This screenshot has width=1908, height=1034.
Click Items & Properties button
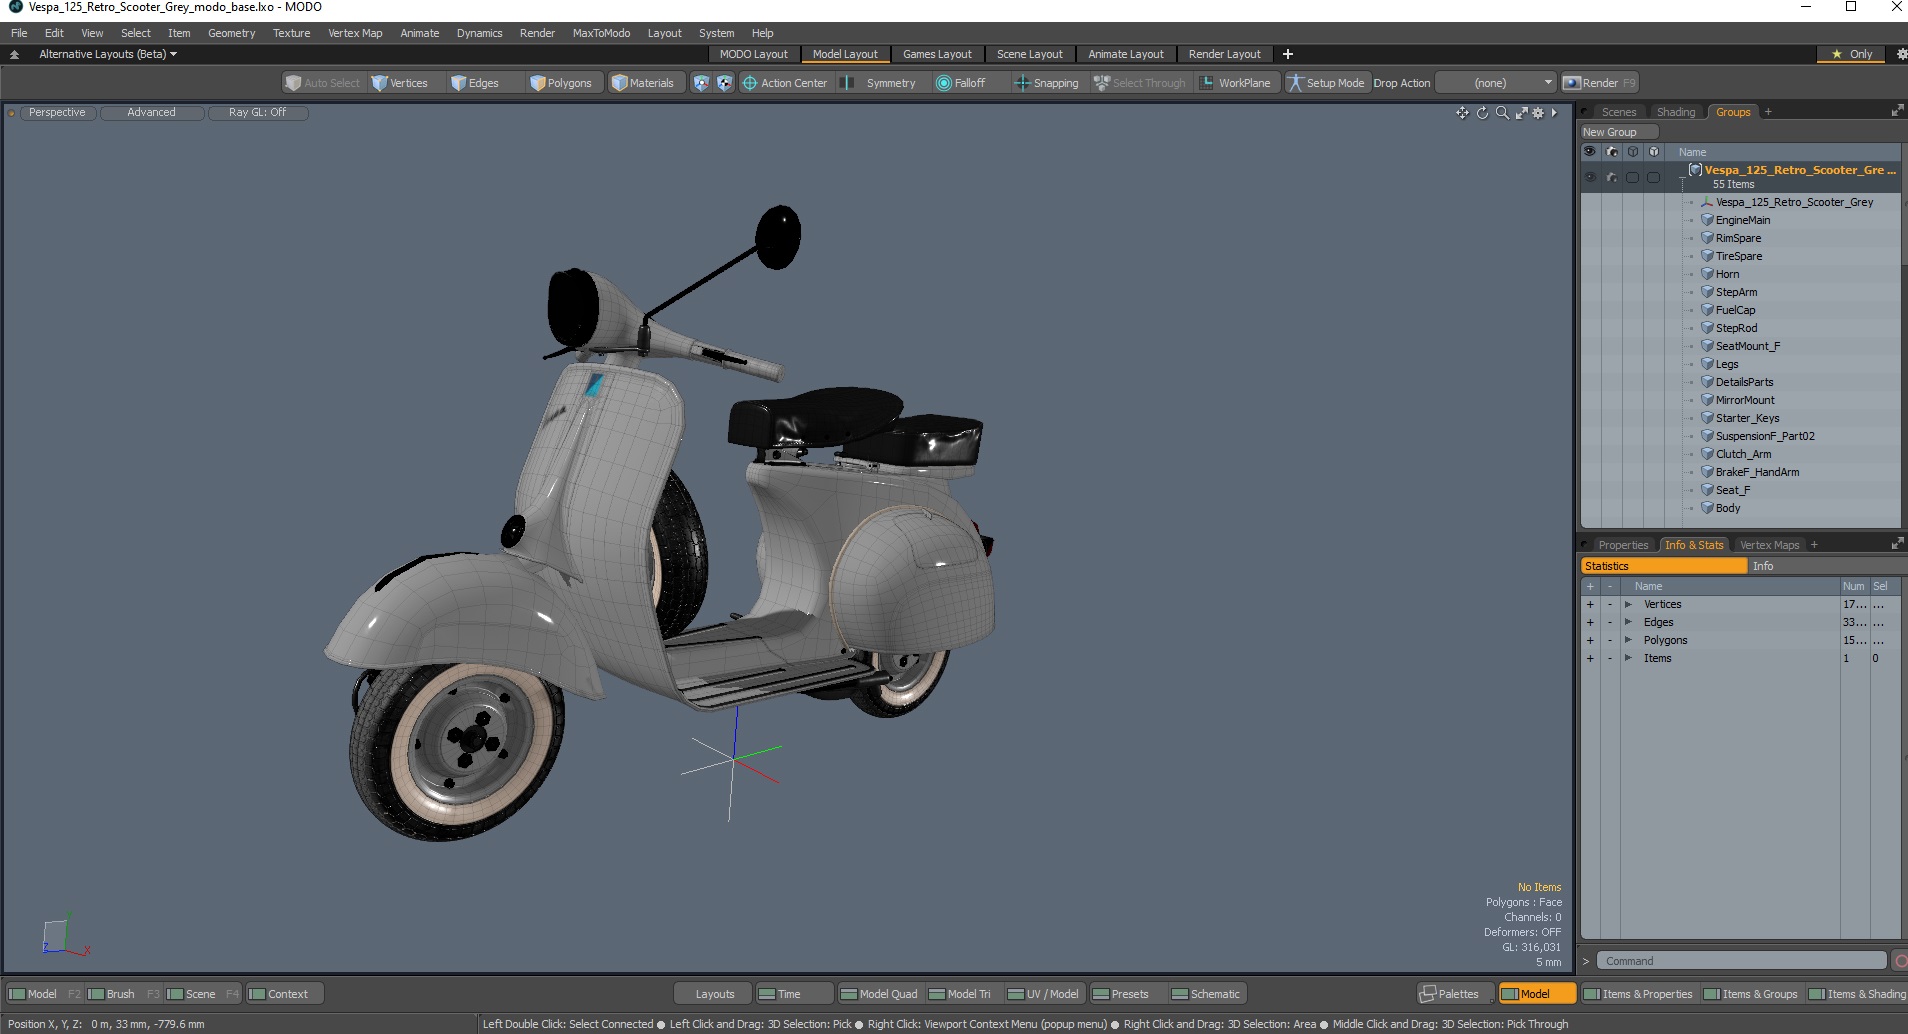coord(1638,994)
